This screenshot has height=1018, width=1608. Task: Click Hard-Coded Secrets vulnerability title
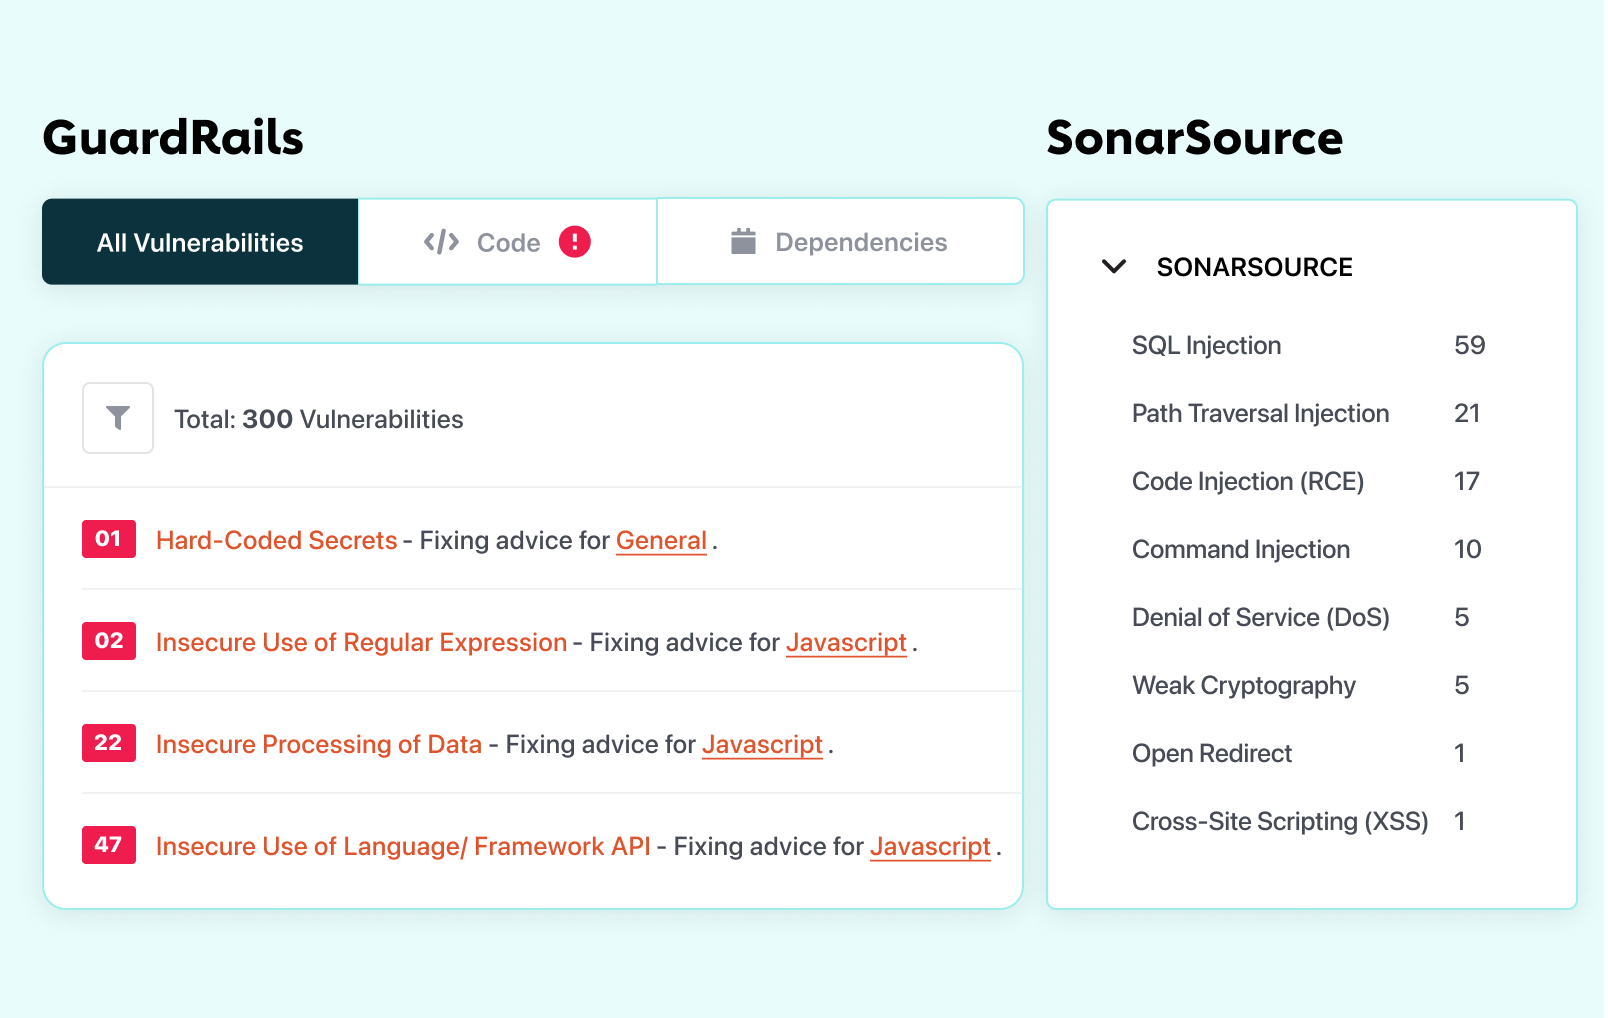pos(275,540)
